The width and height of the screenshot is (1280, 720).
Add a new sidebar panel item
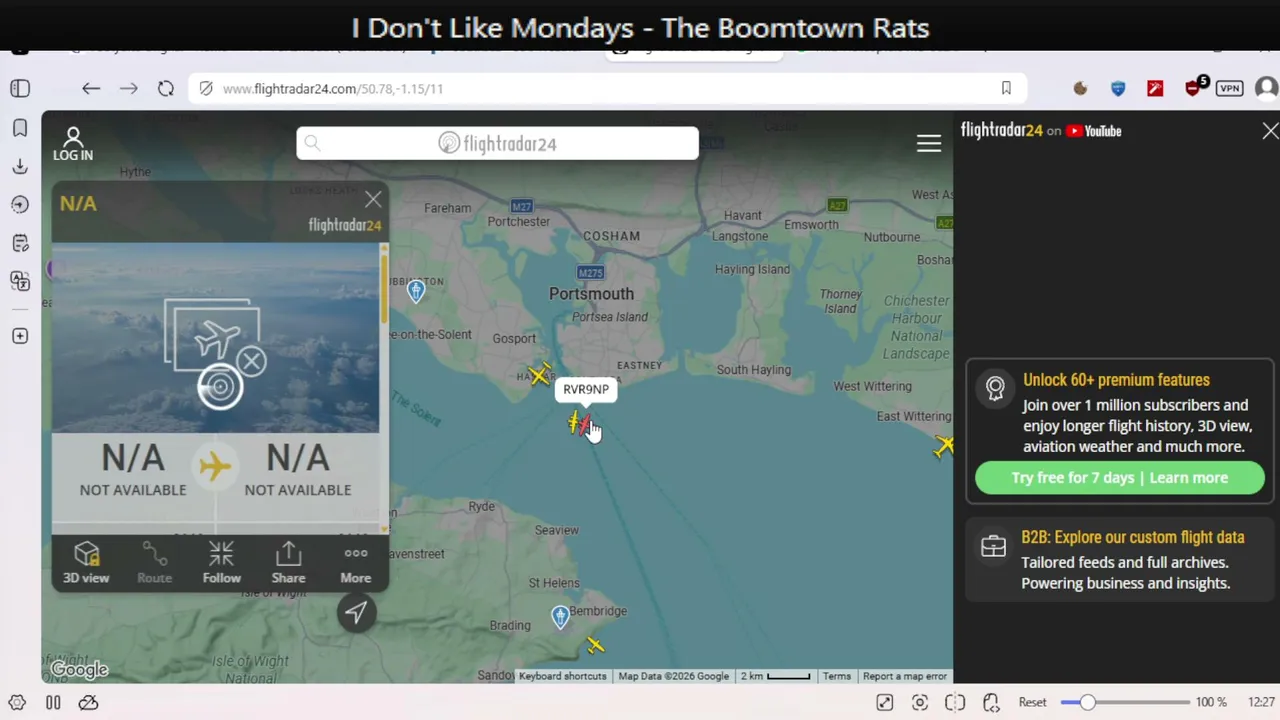click(20, 336)
